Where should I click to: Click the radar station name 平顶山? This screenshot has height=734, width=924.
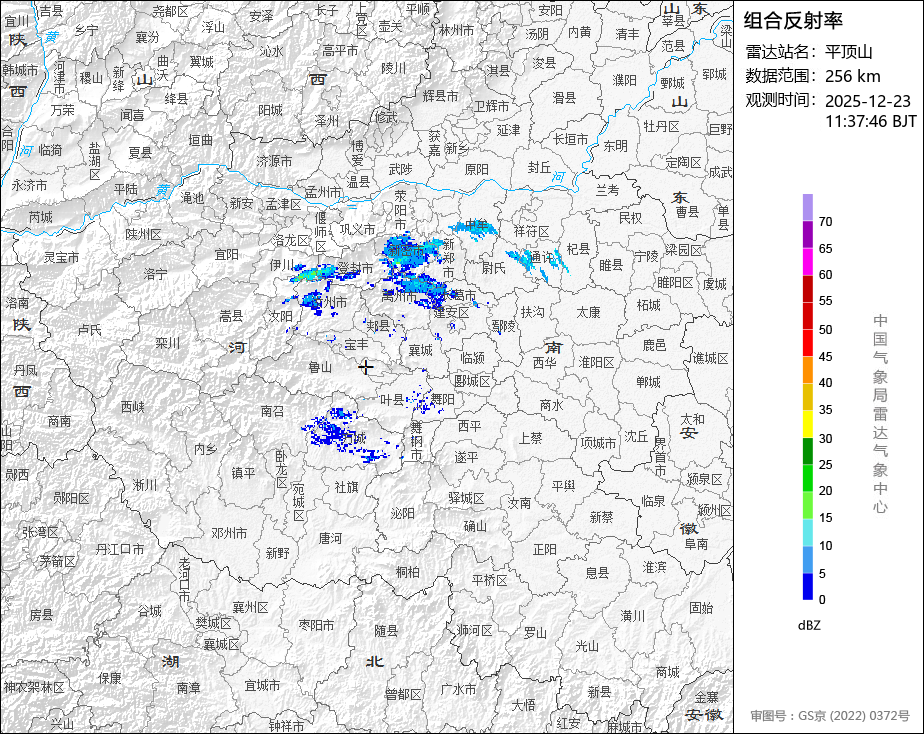click(848, 52)
